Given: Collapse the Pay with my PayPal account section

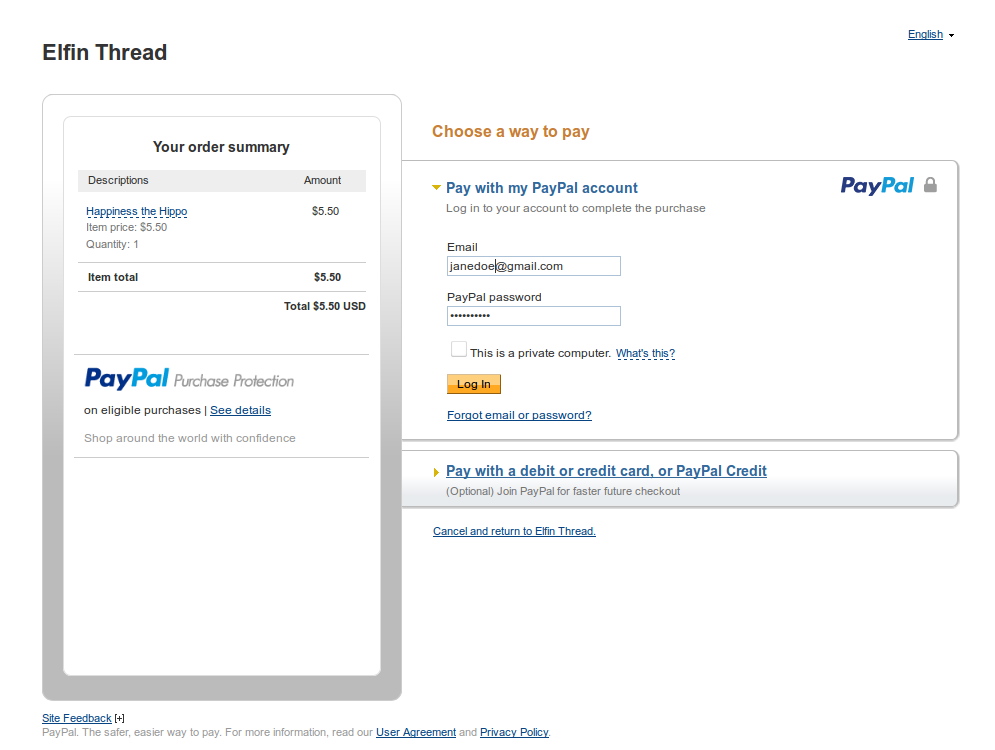Looking at the screenshot, I should [436, 187].
